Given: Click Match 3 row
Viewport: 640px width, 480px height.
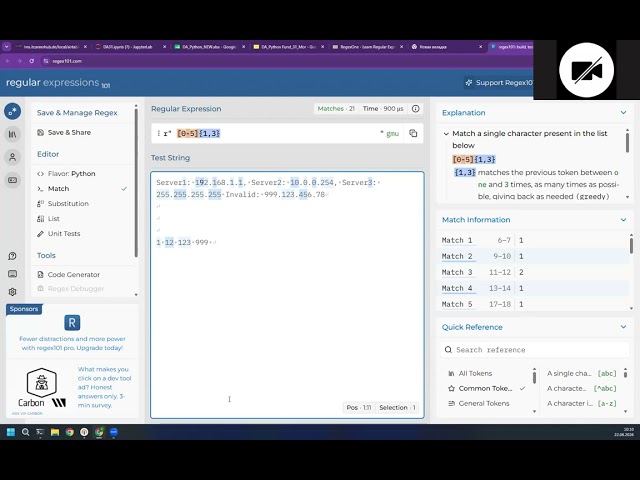Looking at the screenshot, I should tap(534, 272).
